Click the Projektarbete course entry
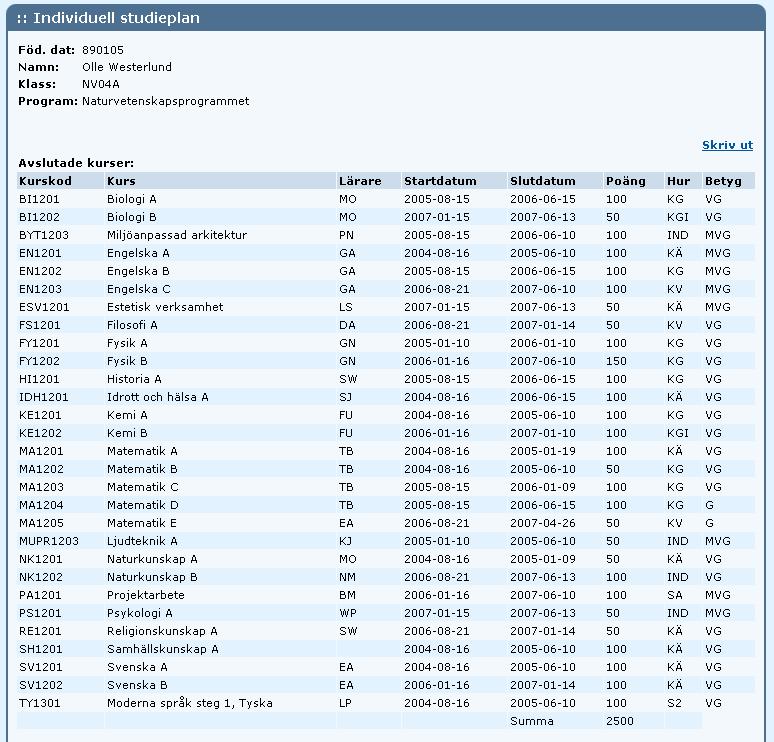 (x=146, y=595)
